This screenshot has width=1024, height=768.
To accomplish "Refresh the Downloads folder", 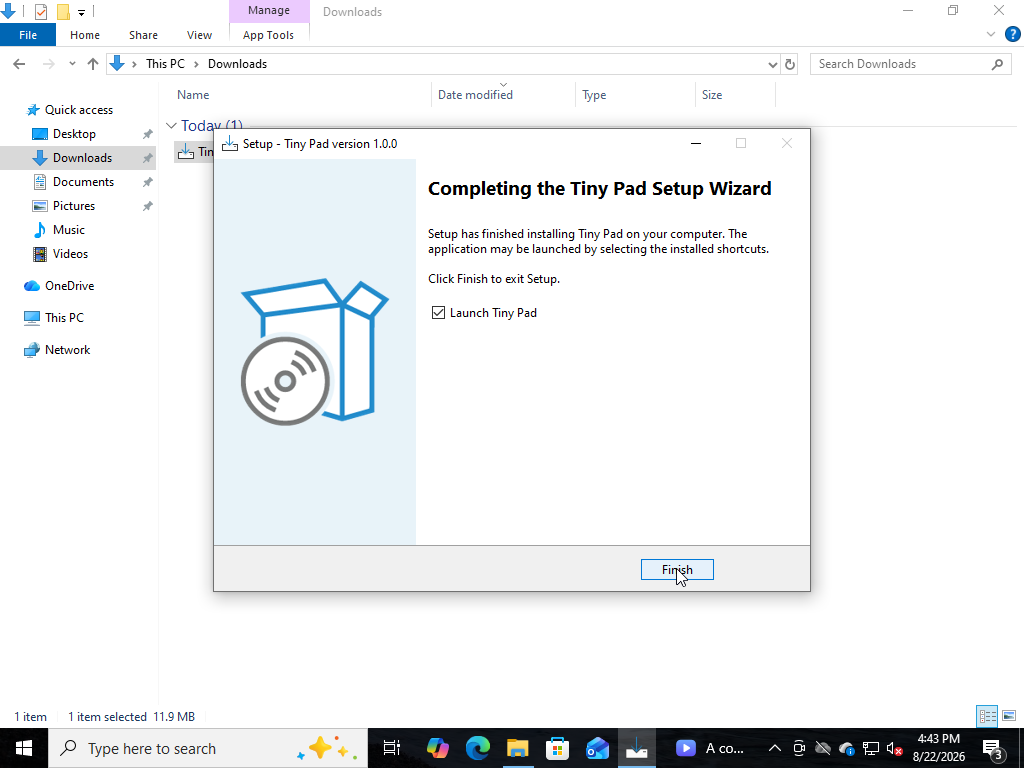I will pyautogui.click(x=790, y=64).
